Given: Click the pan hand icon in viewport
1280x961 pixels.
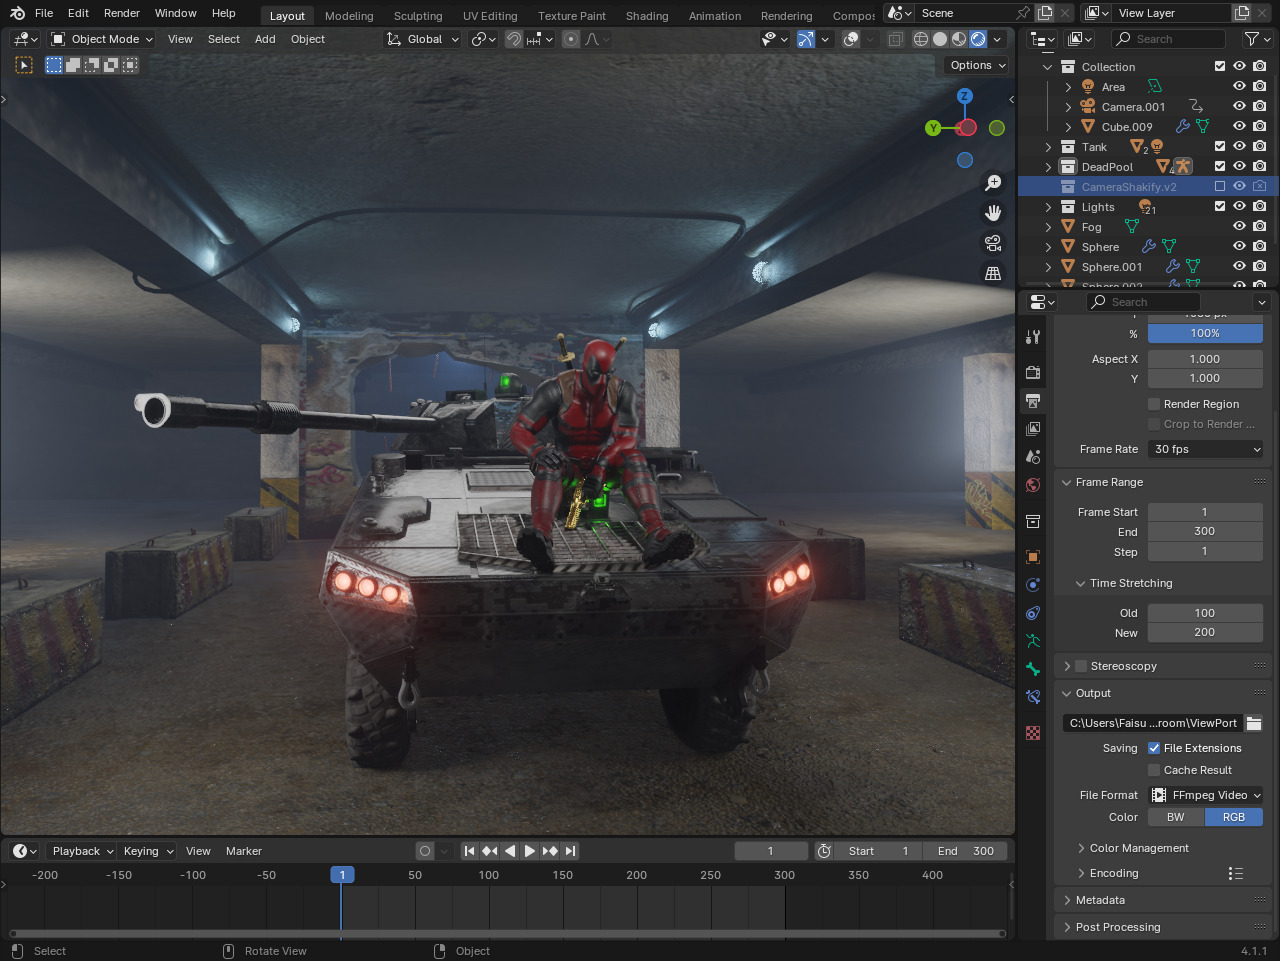Looking at the screenshot, I should click(x=993, y=213).
